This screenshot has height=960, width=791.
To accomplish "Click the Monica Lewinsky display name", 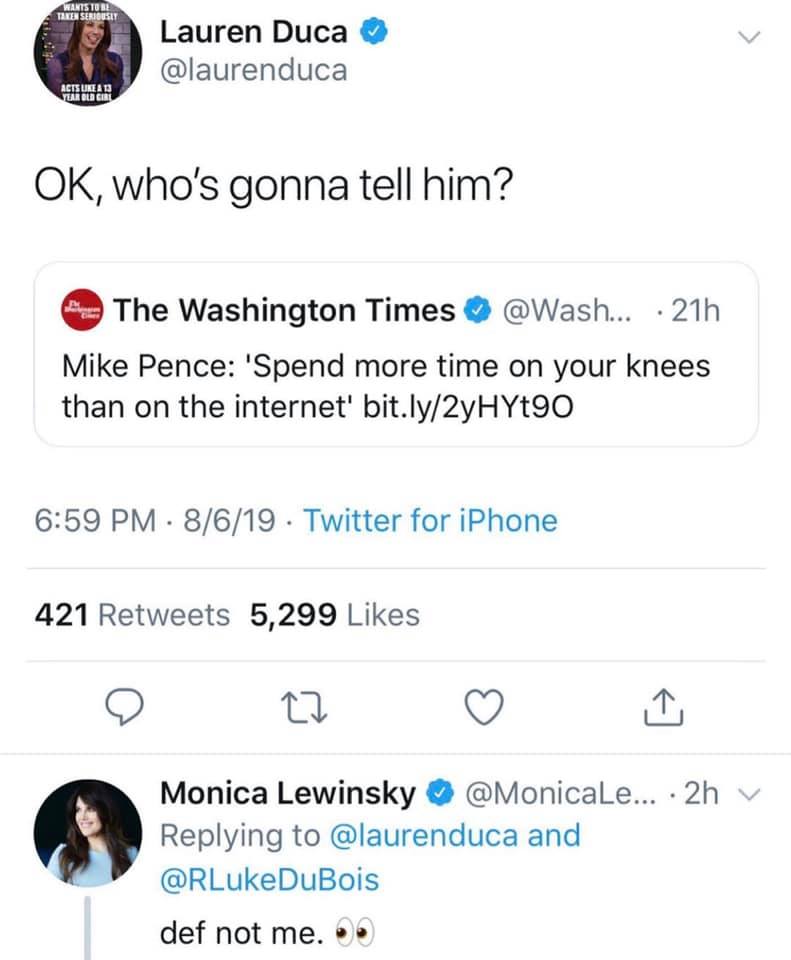I will (x=287, y=794).
